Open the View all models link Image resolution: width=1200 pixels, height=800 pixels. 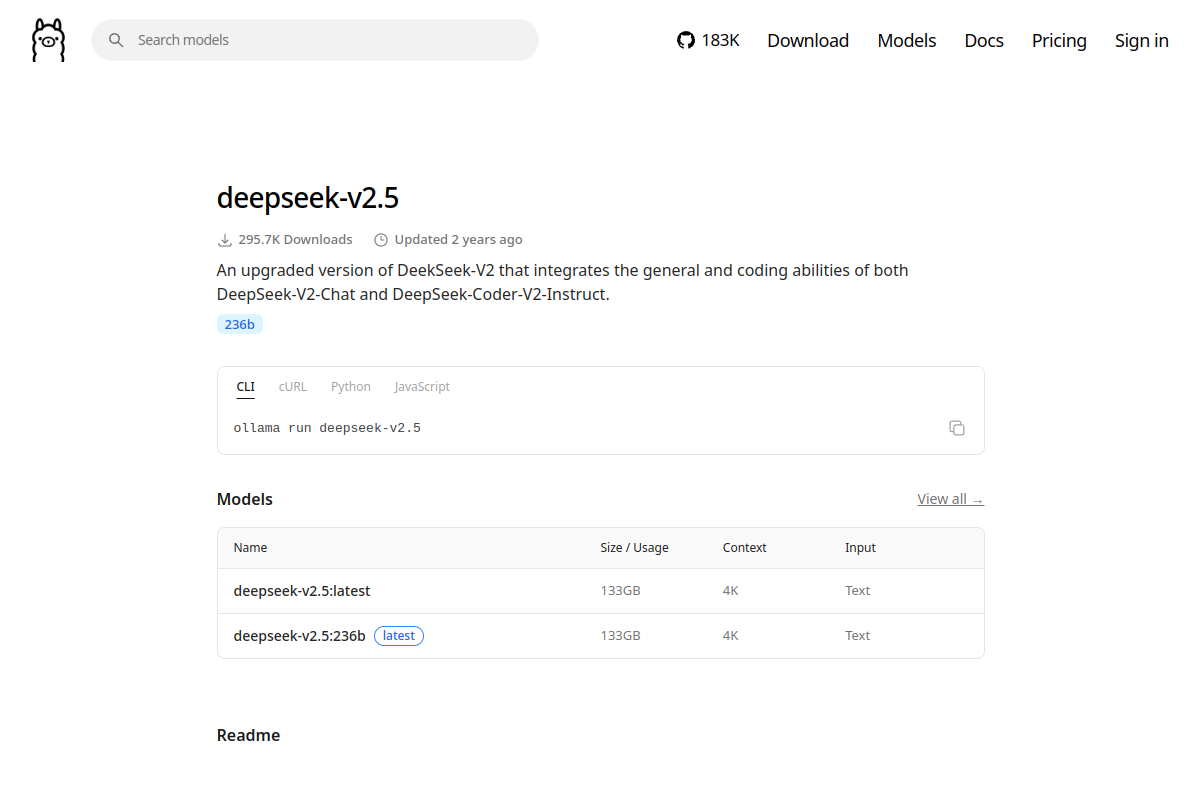point(951,499)
